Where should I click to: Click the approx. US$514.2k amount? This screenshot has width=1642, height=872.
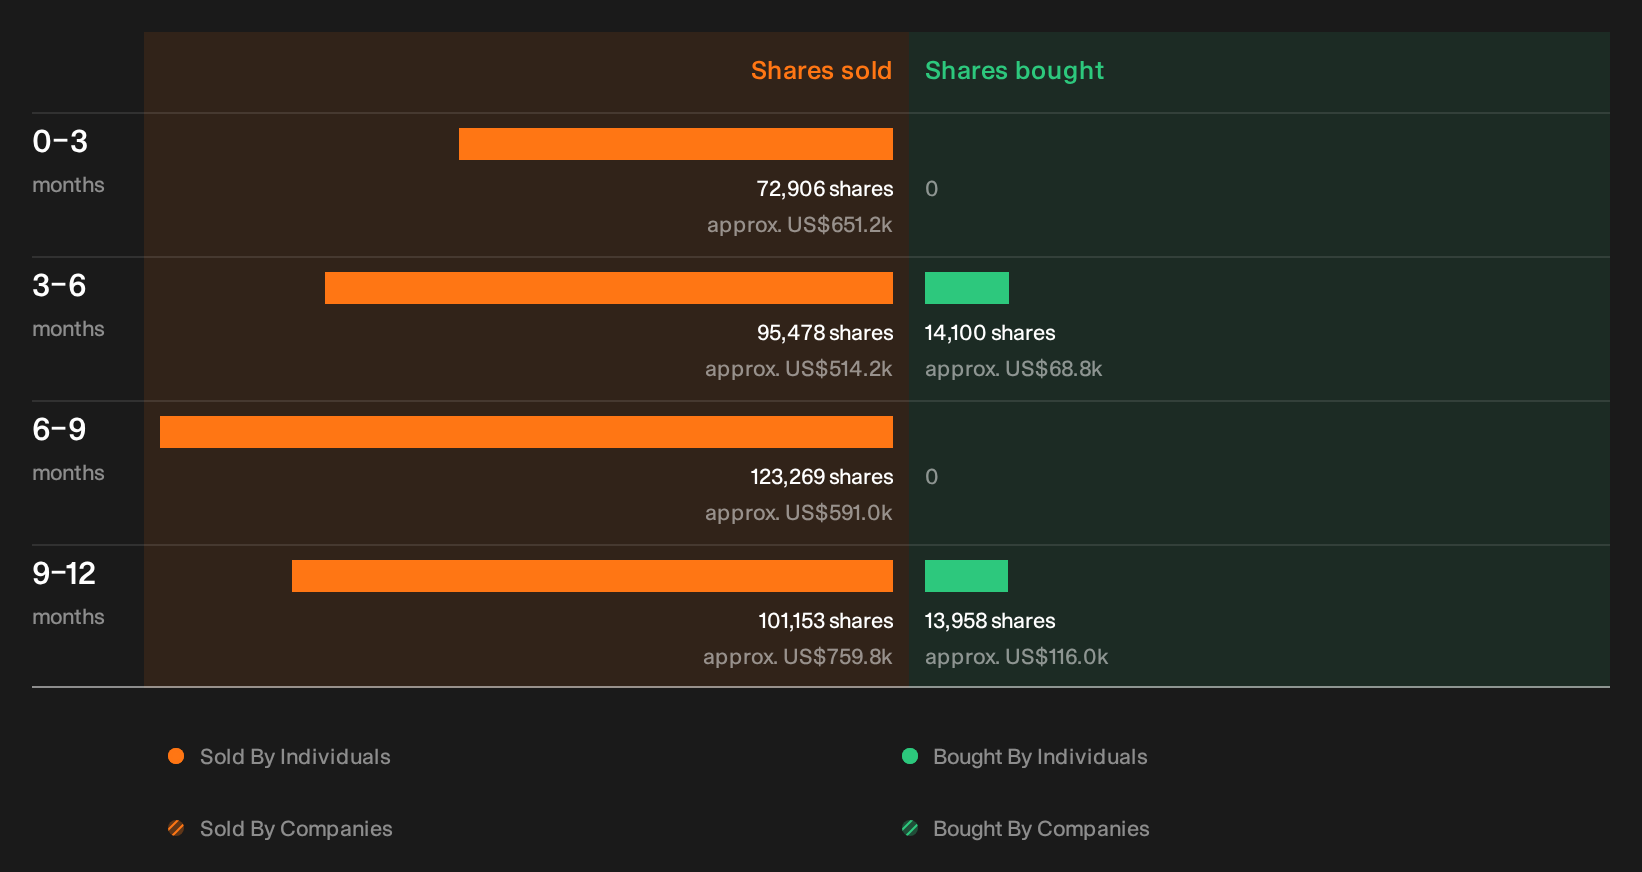pos(799,369)
